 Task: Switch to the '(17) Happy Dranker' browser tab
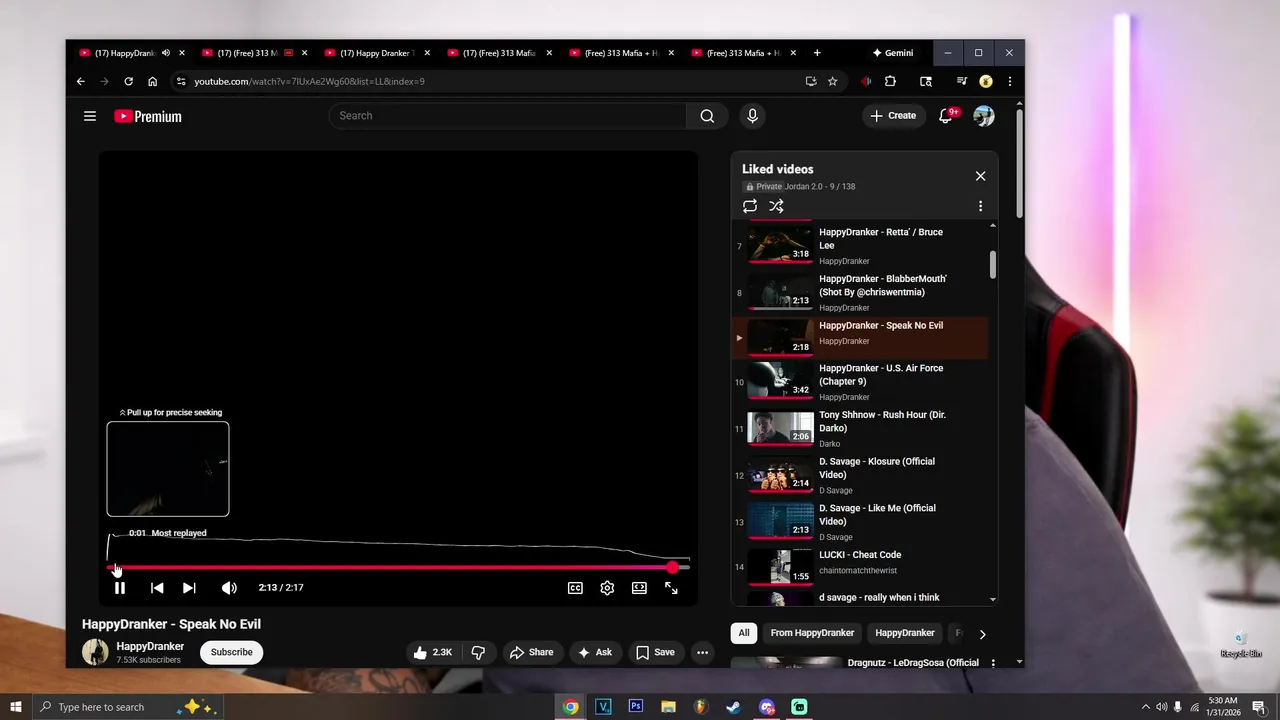pos(375,53)
